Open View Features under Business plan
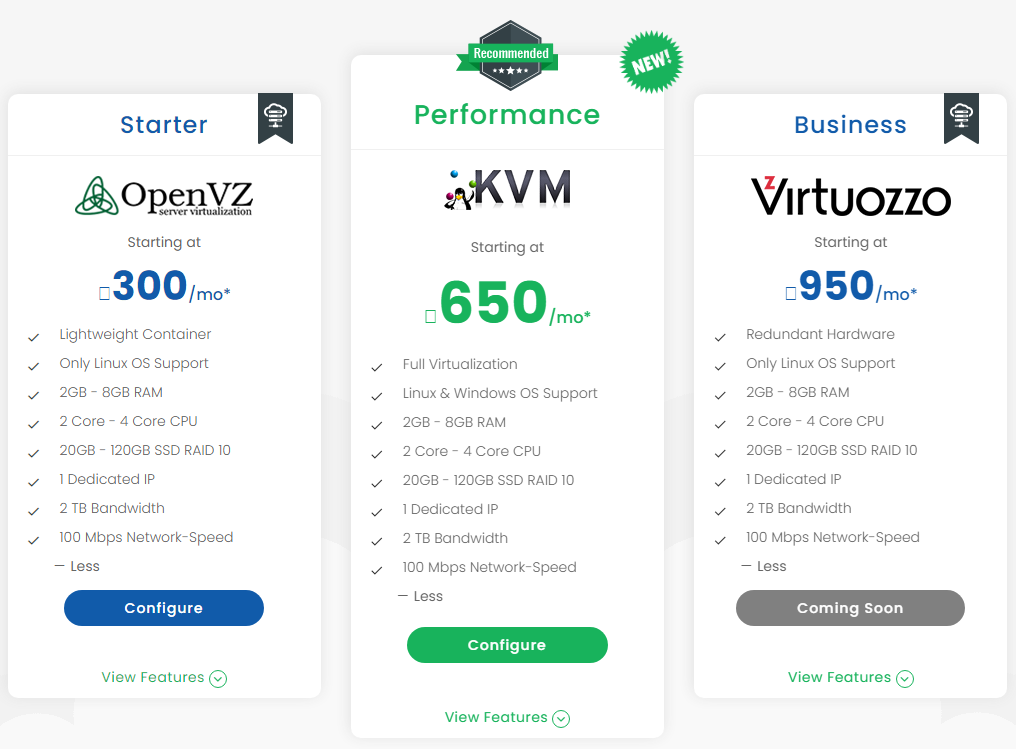Image resolution: width=1016 pixels, height=749 pixels. coord(851,678)
